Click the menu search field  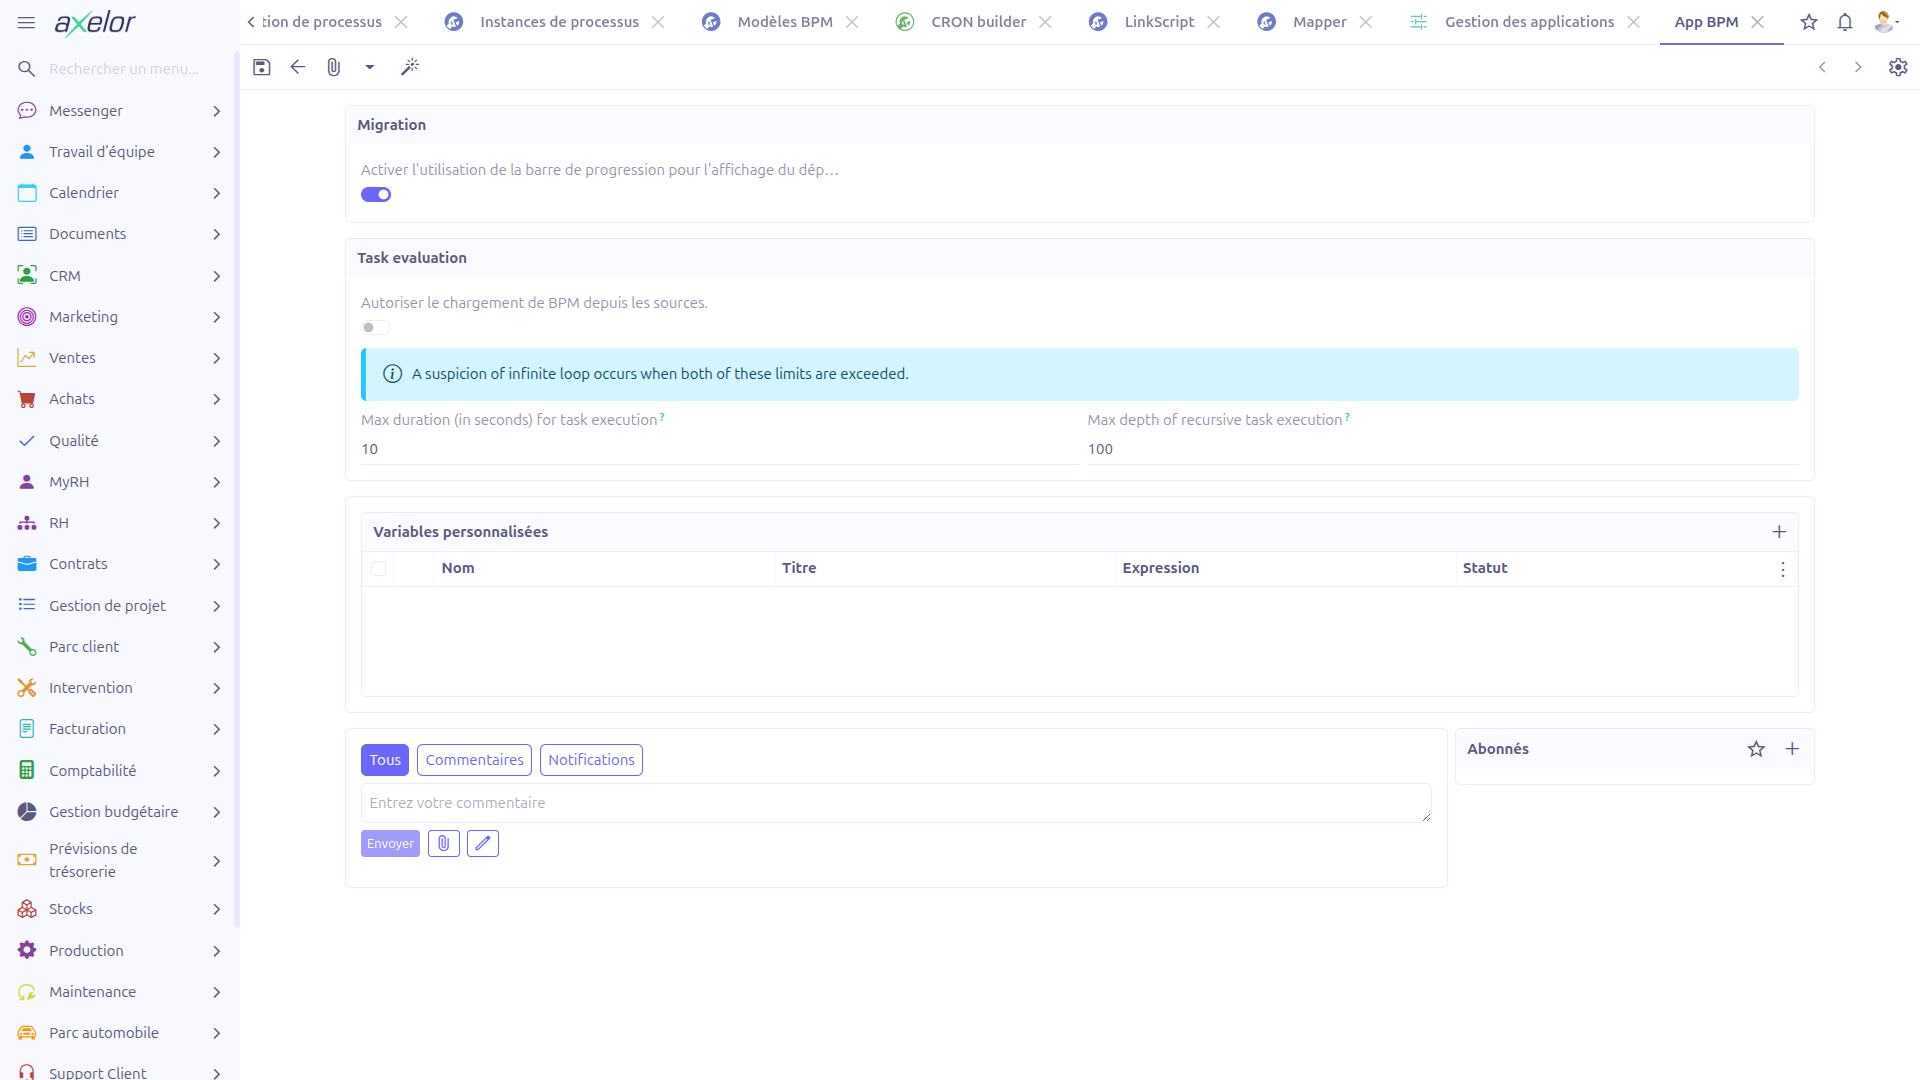(x=125, y=69)
